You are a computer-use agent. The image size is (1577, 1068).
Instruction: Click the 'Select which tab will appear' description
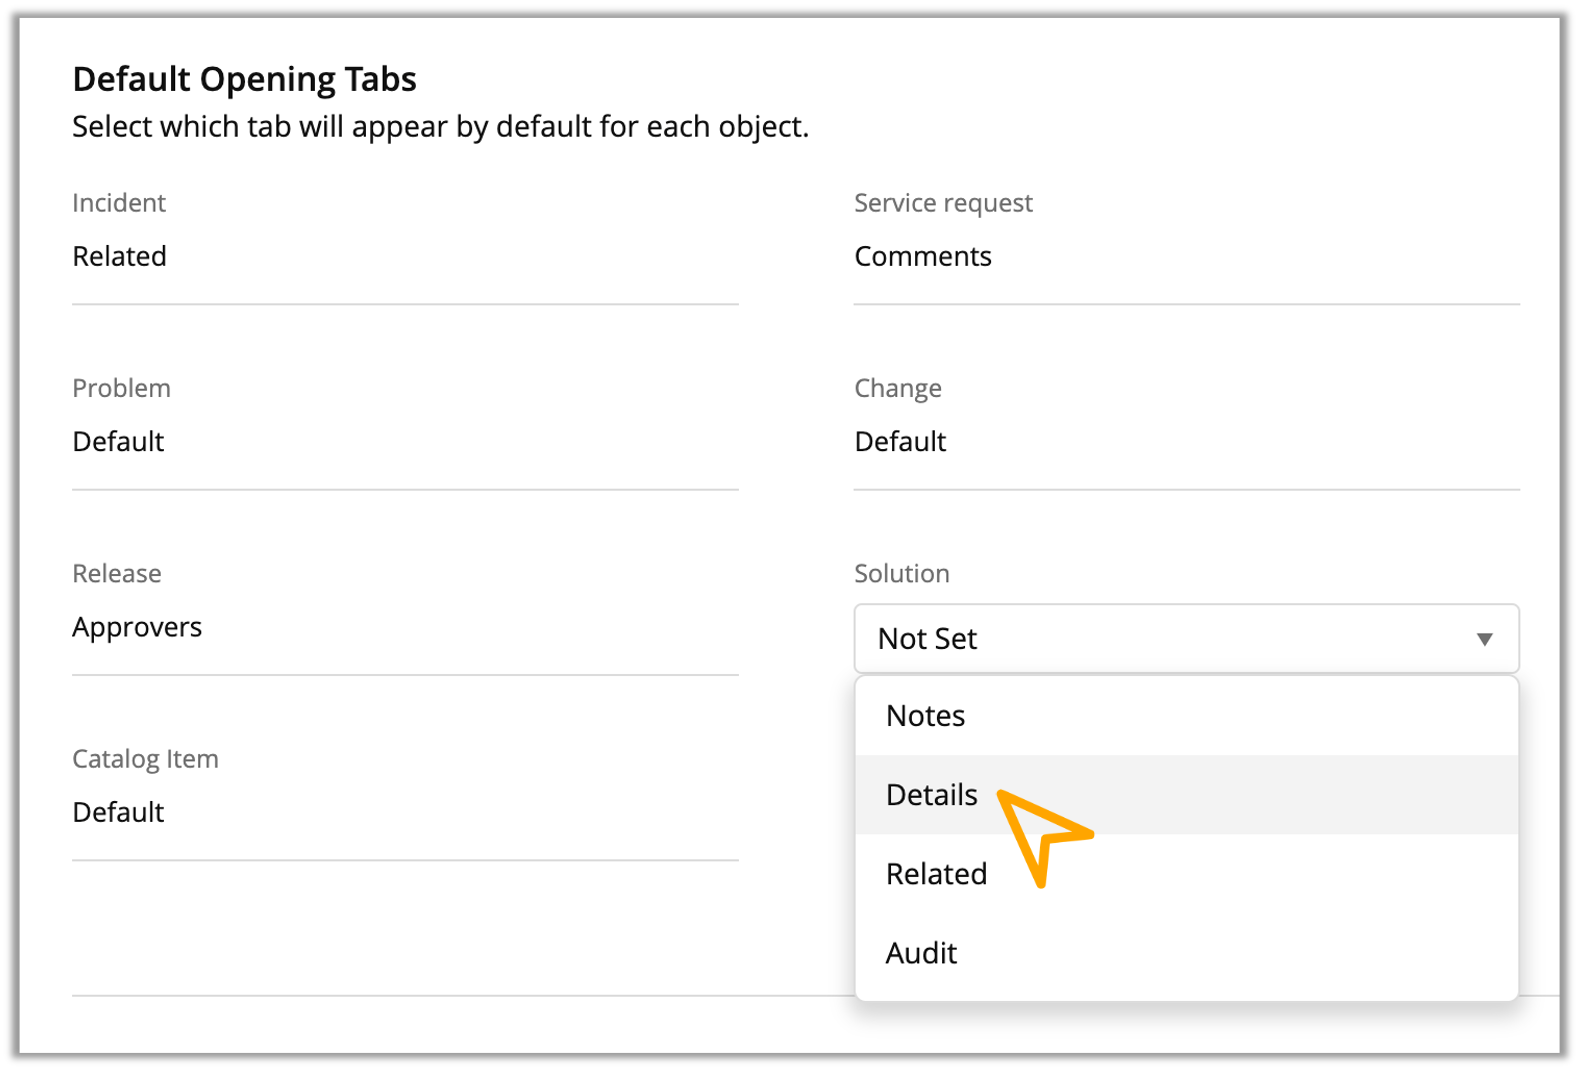tap(440, 127)
